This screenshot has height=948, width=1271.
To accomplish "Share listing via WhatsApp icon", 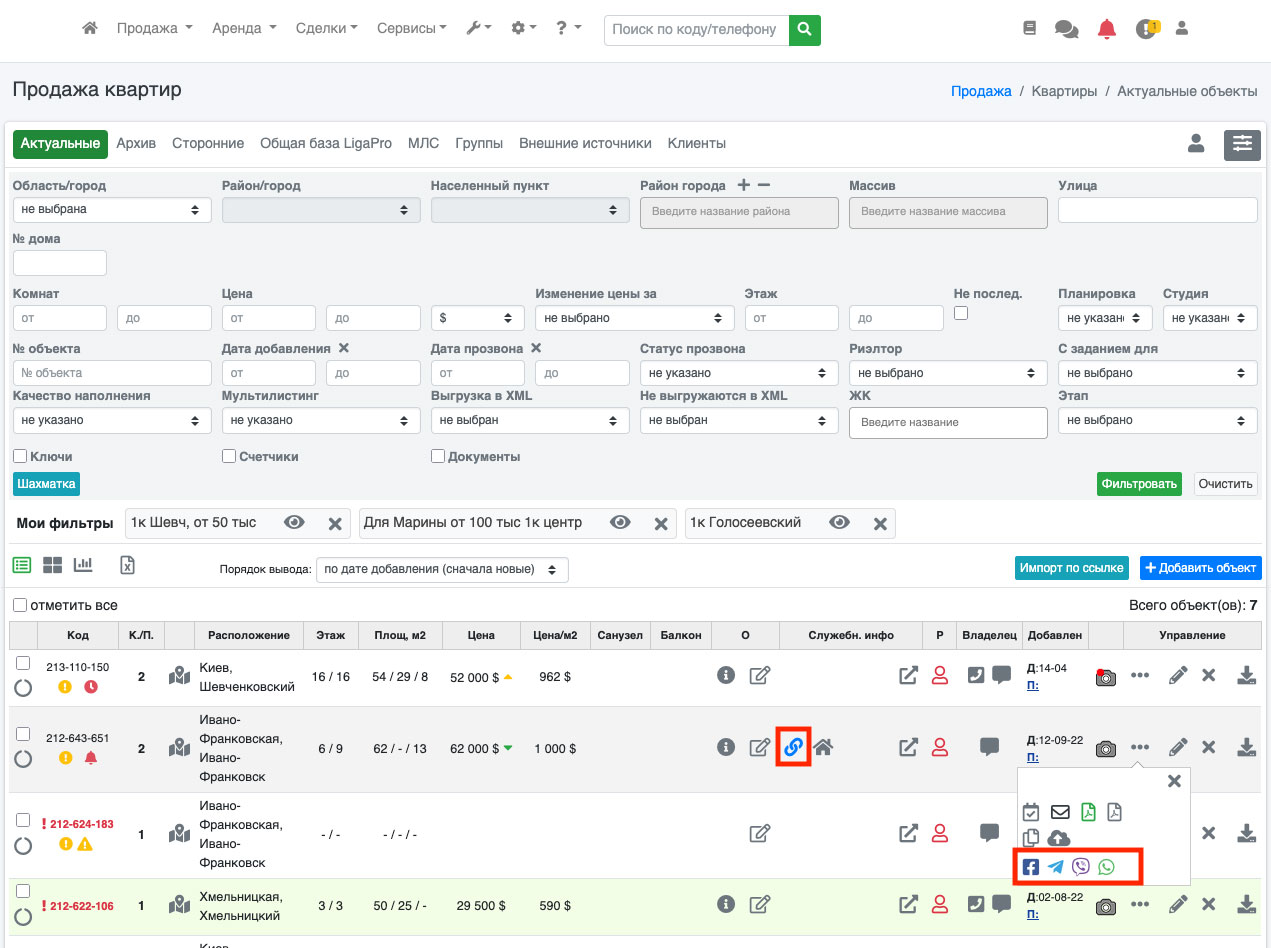I will [1106, 867].
